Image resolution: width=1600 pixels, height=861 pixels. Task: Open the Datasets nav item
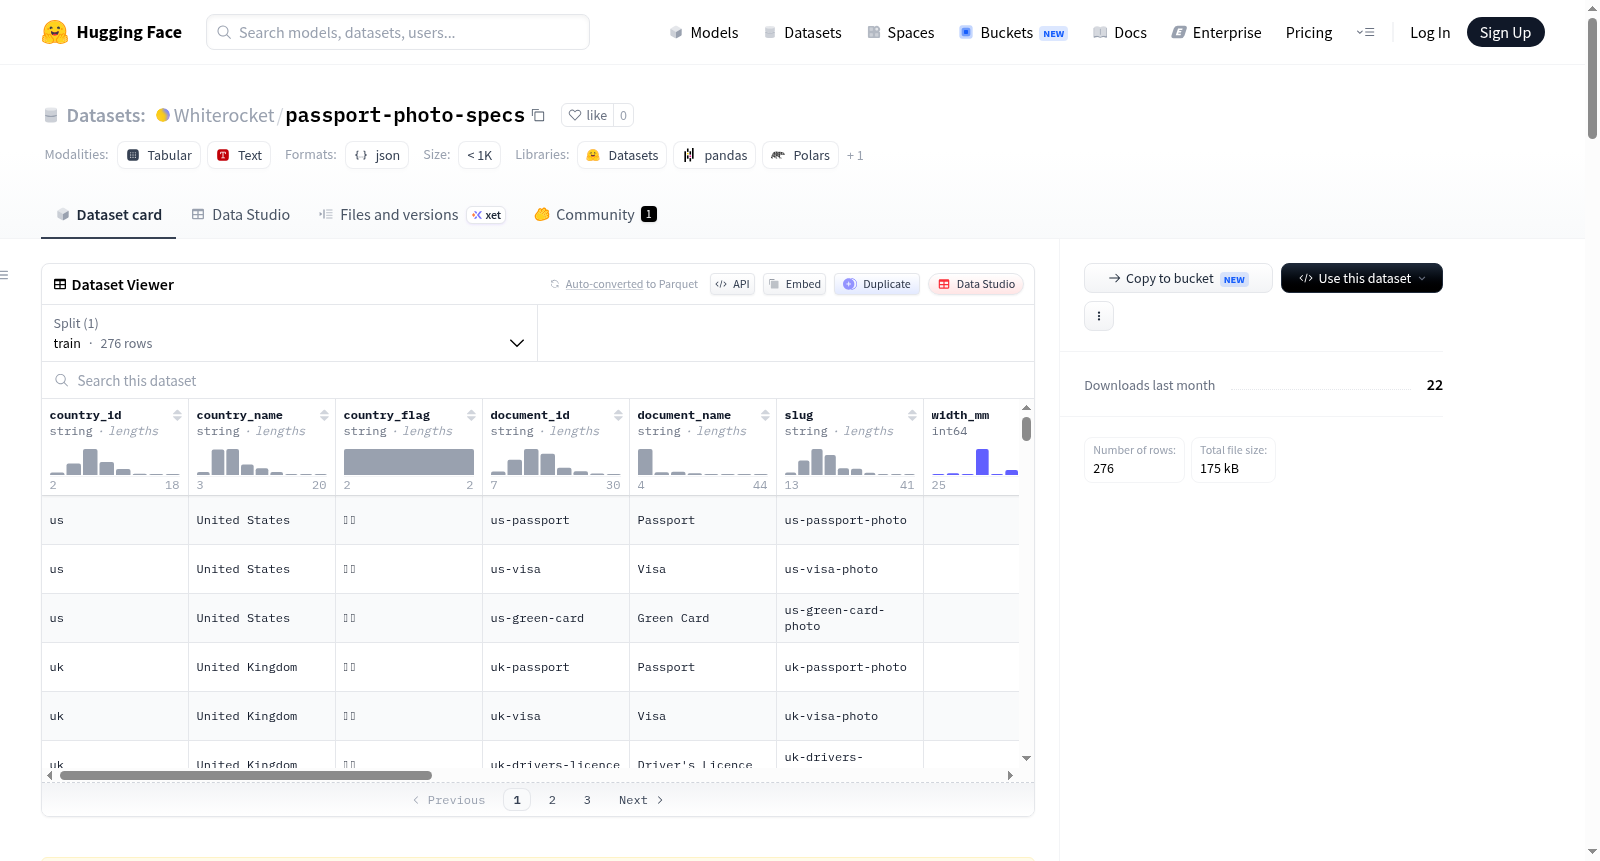802,32
